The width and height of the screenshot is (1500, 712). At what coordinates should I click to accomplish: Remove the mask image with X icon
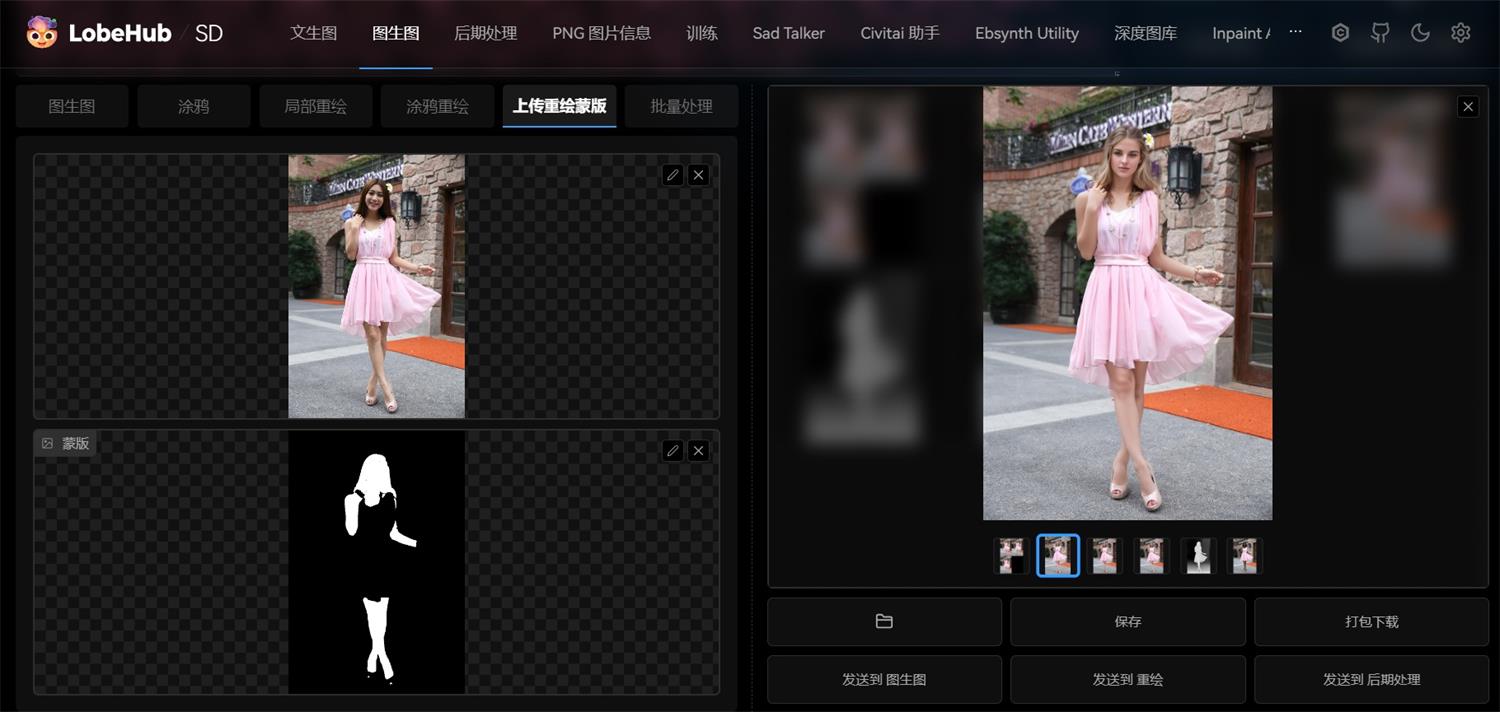click(699, 451)
